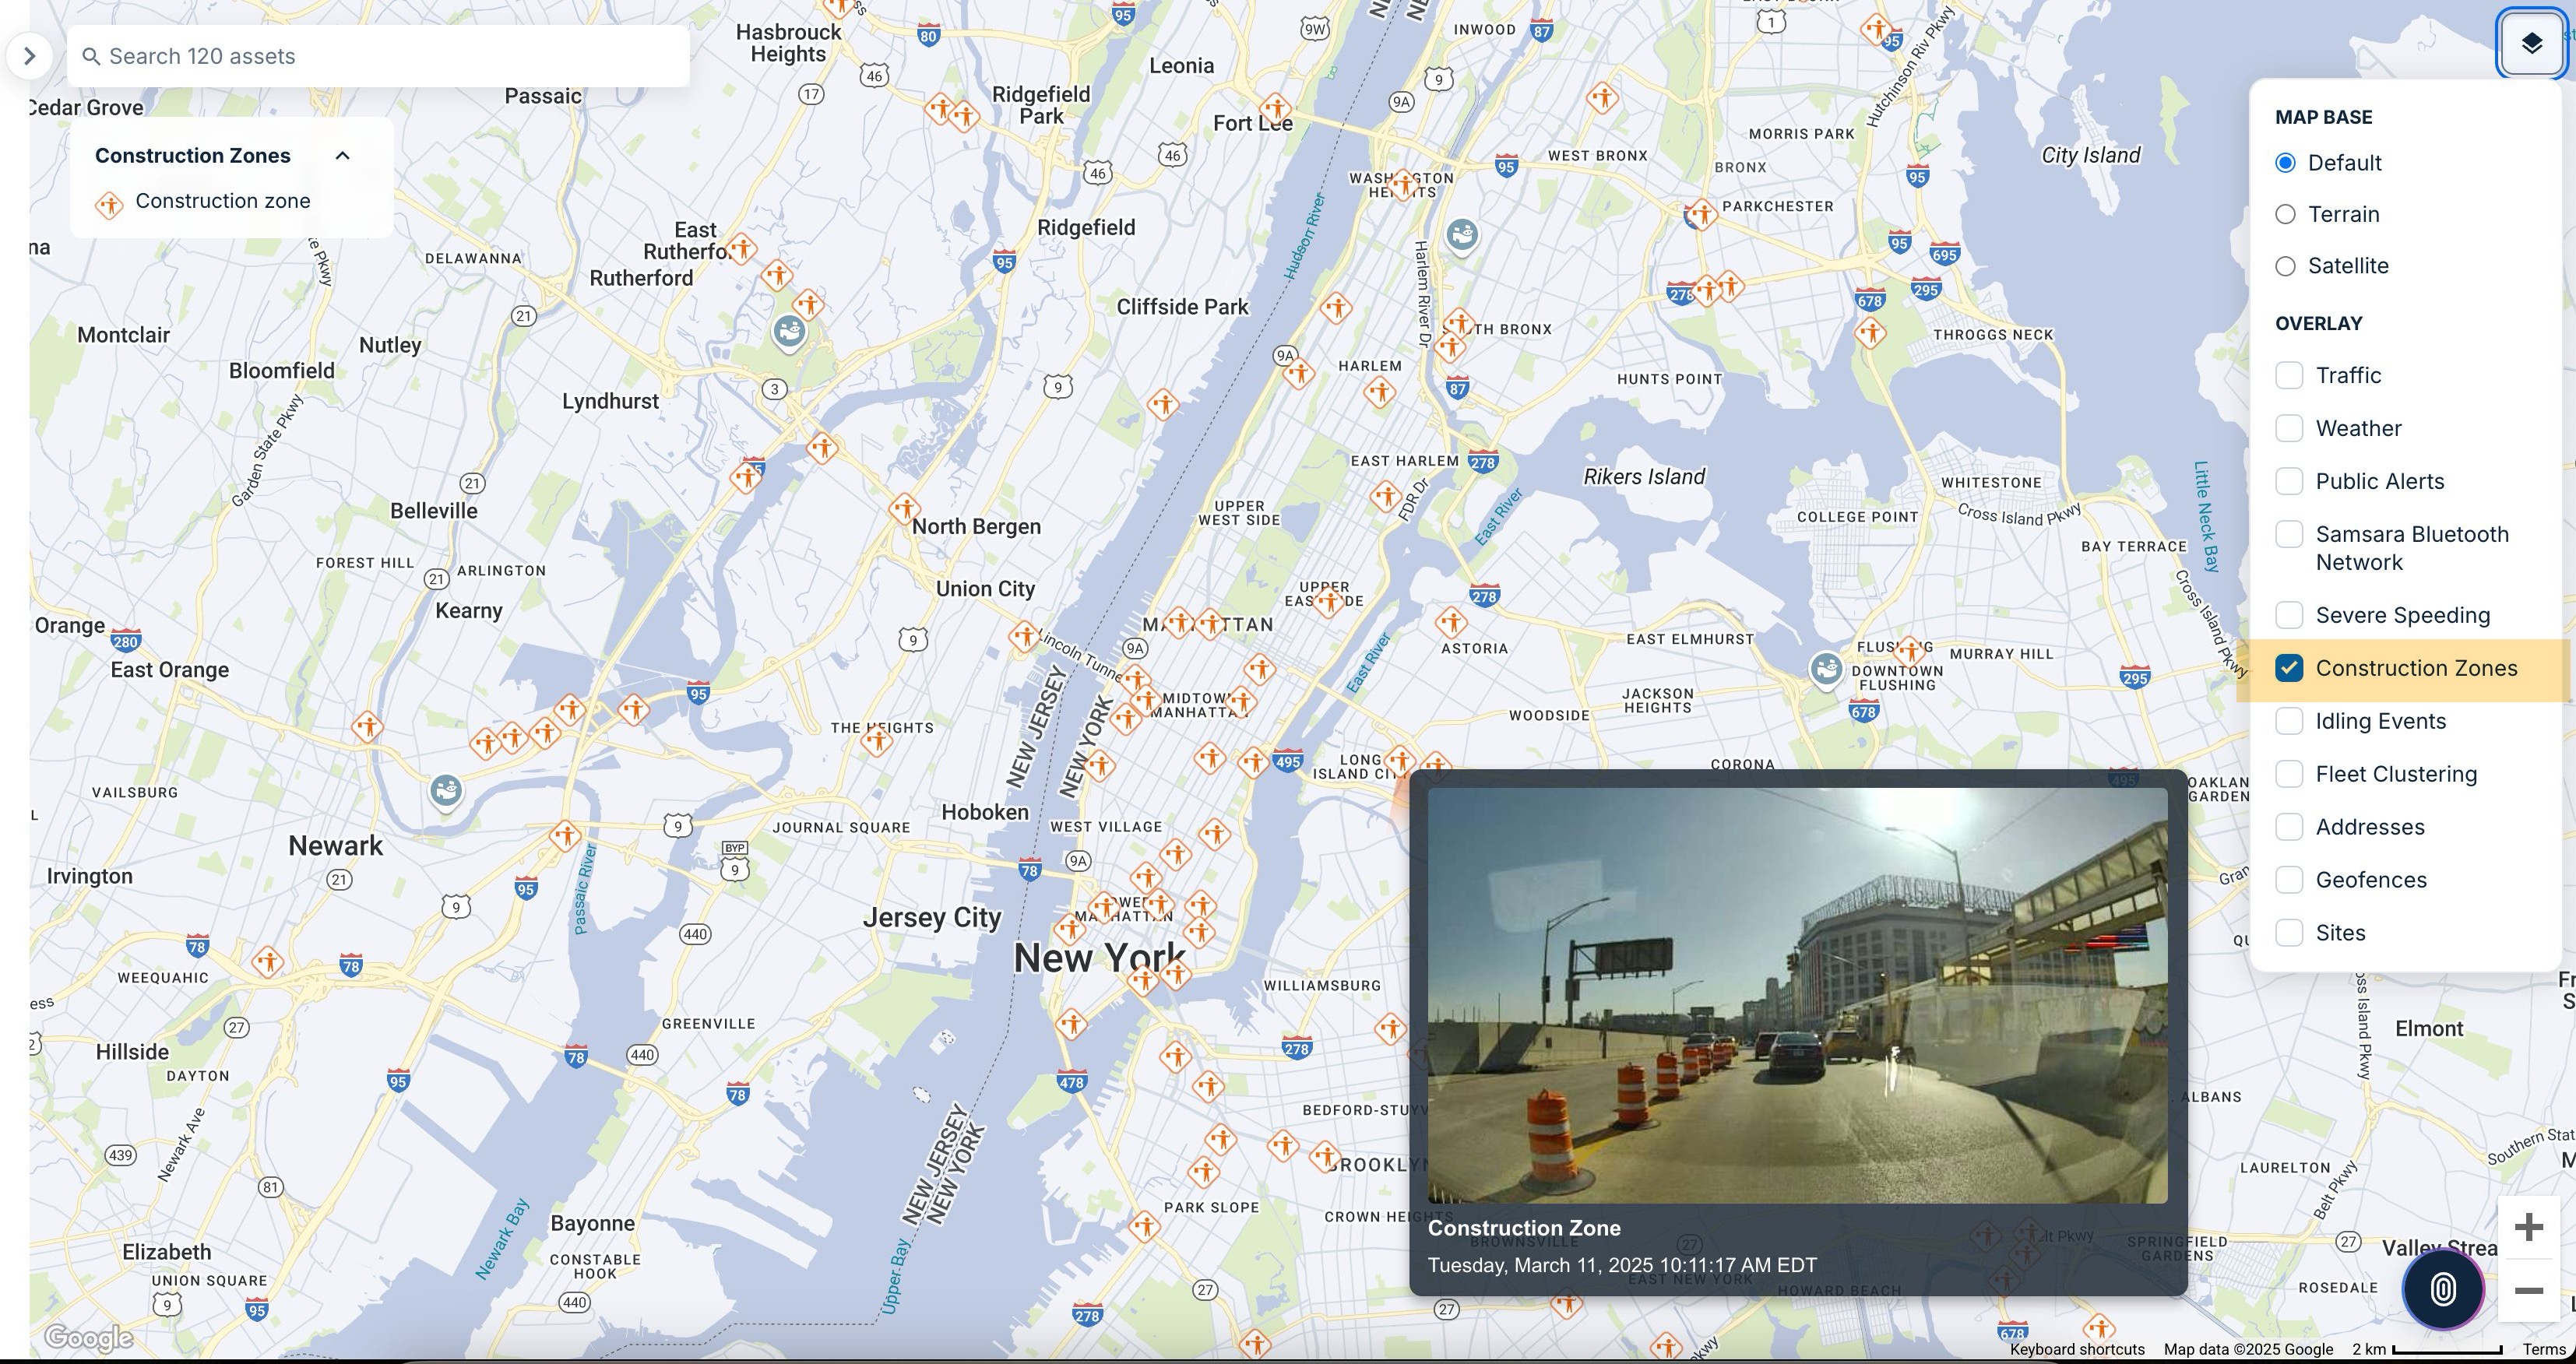Enable the Traffic overlay checkbox

pyautogui.click(x=2289, y=375)
